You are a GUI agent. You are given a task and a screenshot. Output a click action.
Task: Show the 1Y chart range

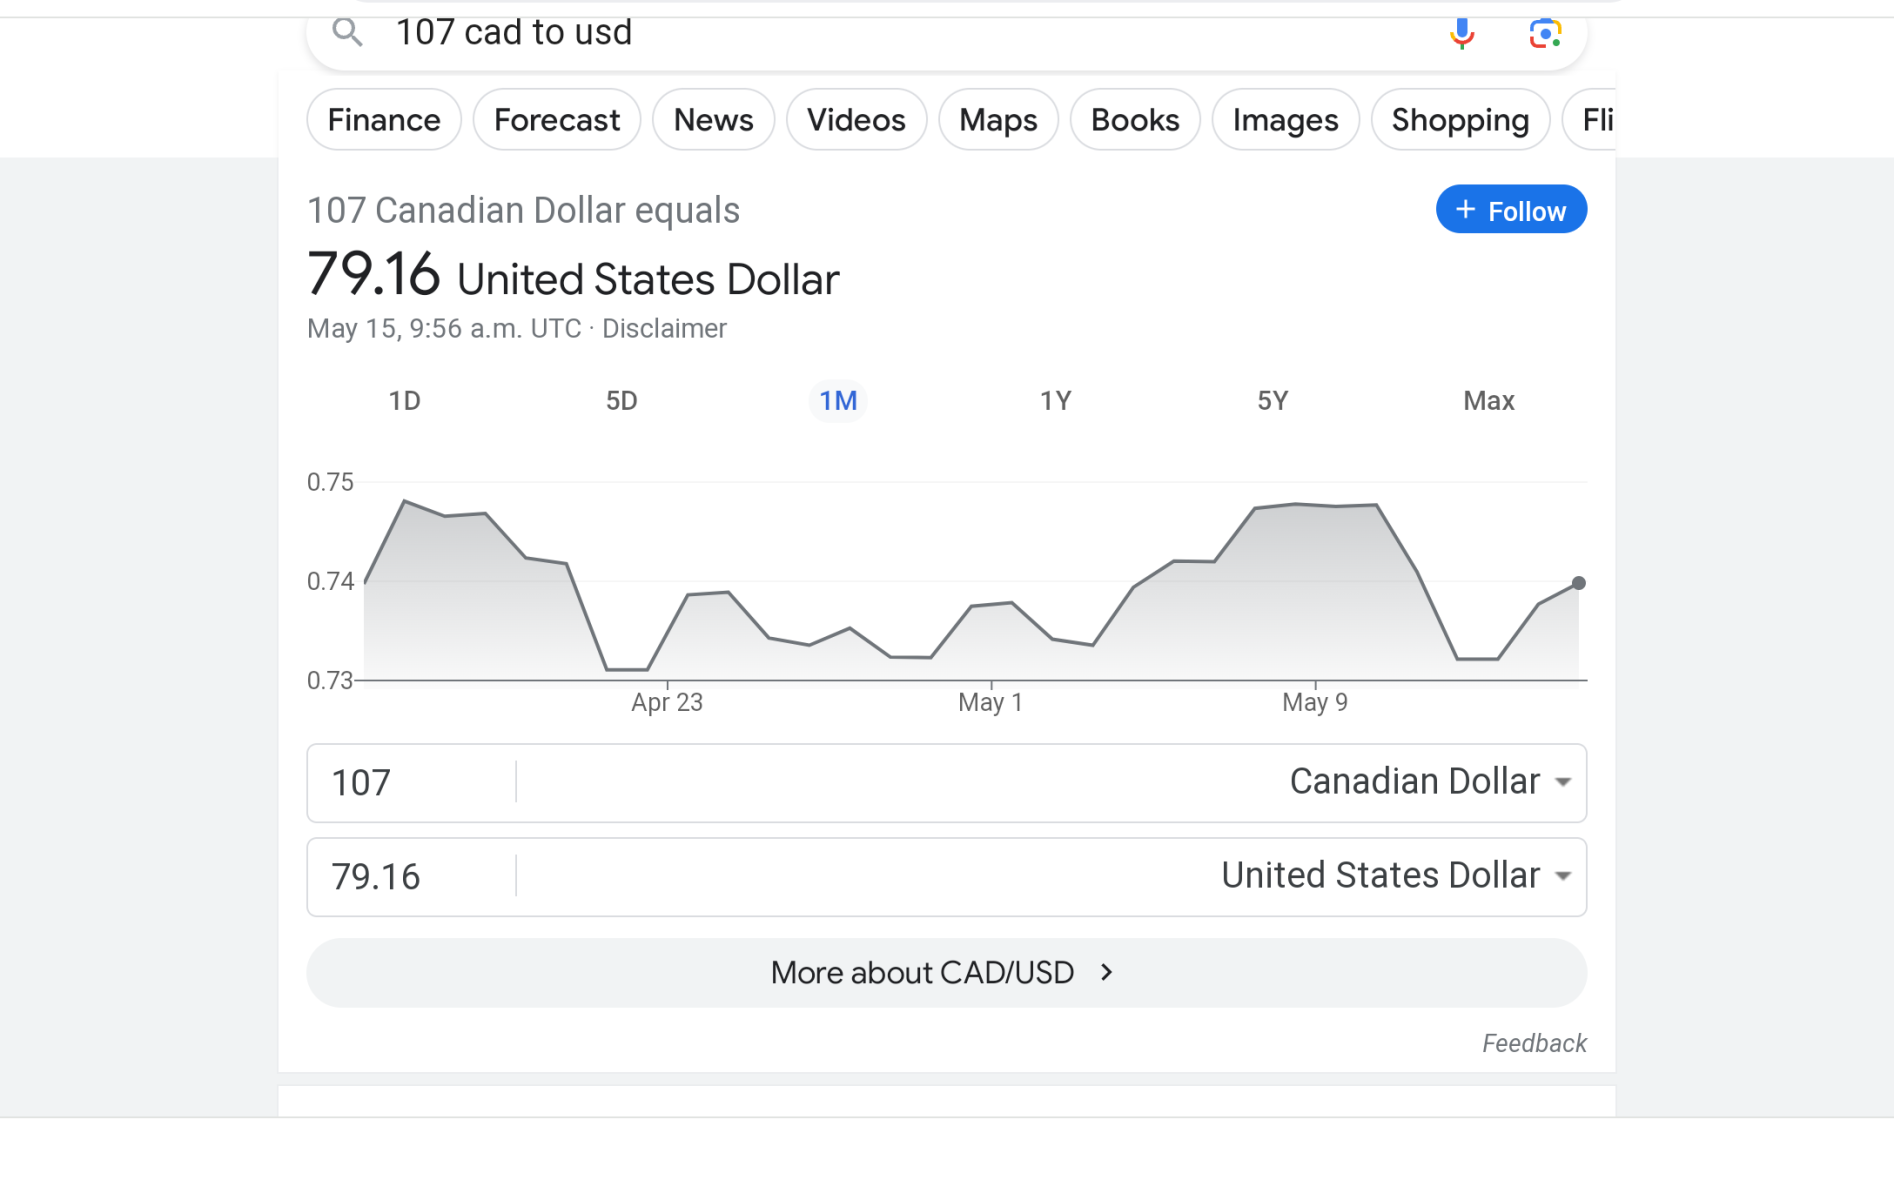[x=1055, y=401]
